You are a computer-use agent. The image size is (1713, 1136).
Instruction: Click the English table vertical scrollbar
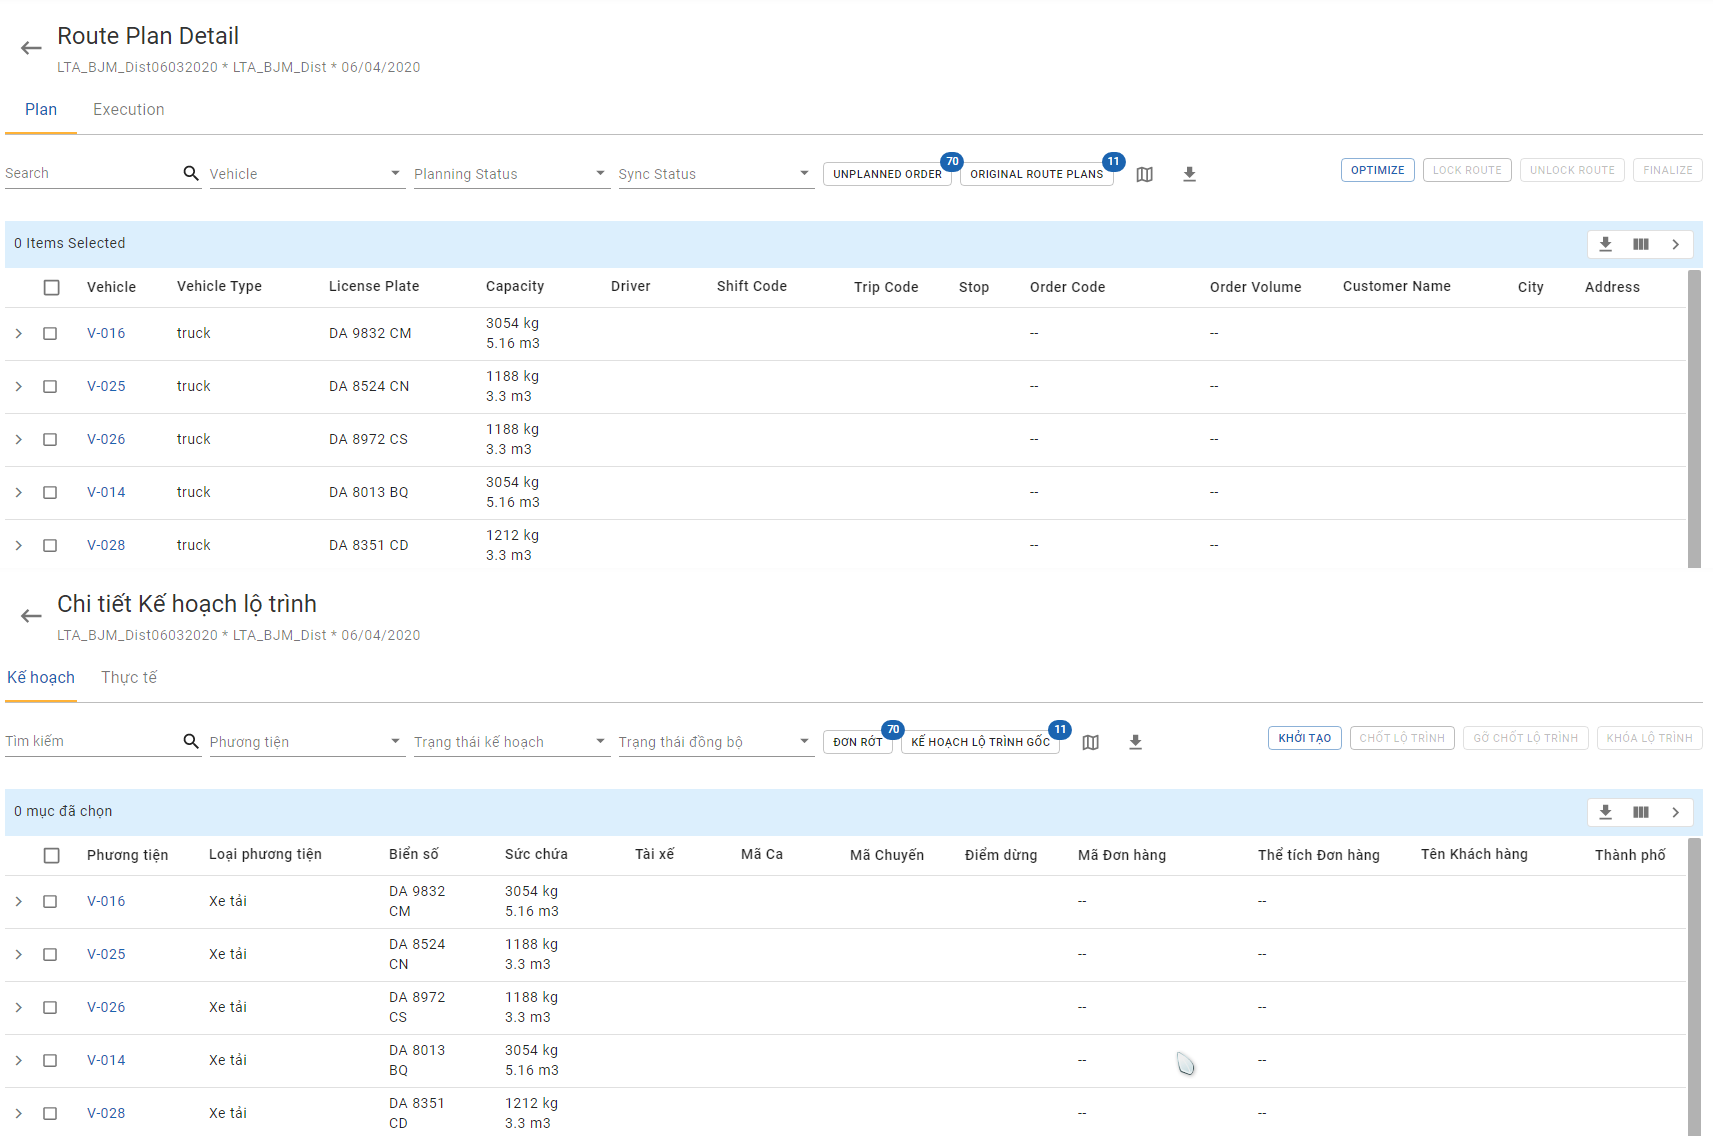1694,419
